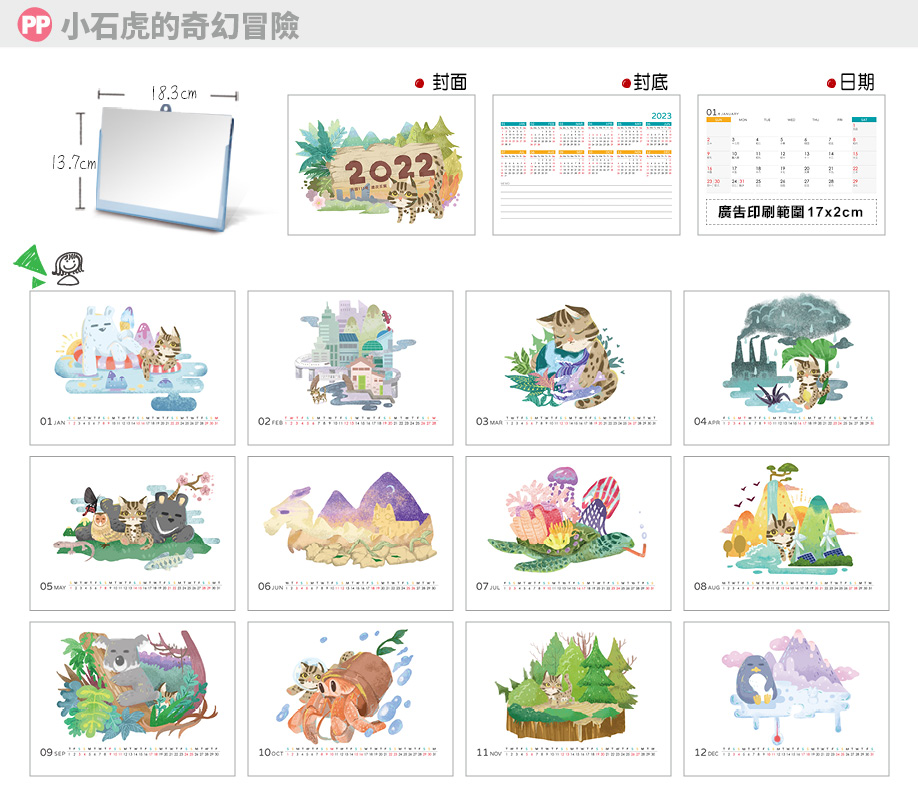Select the 09 SEP koala page
The width and height of the screenshot is (918, 800).
click(x=132, y=699)
